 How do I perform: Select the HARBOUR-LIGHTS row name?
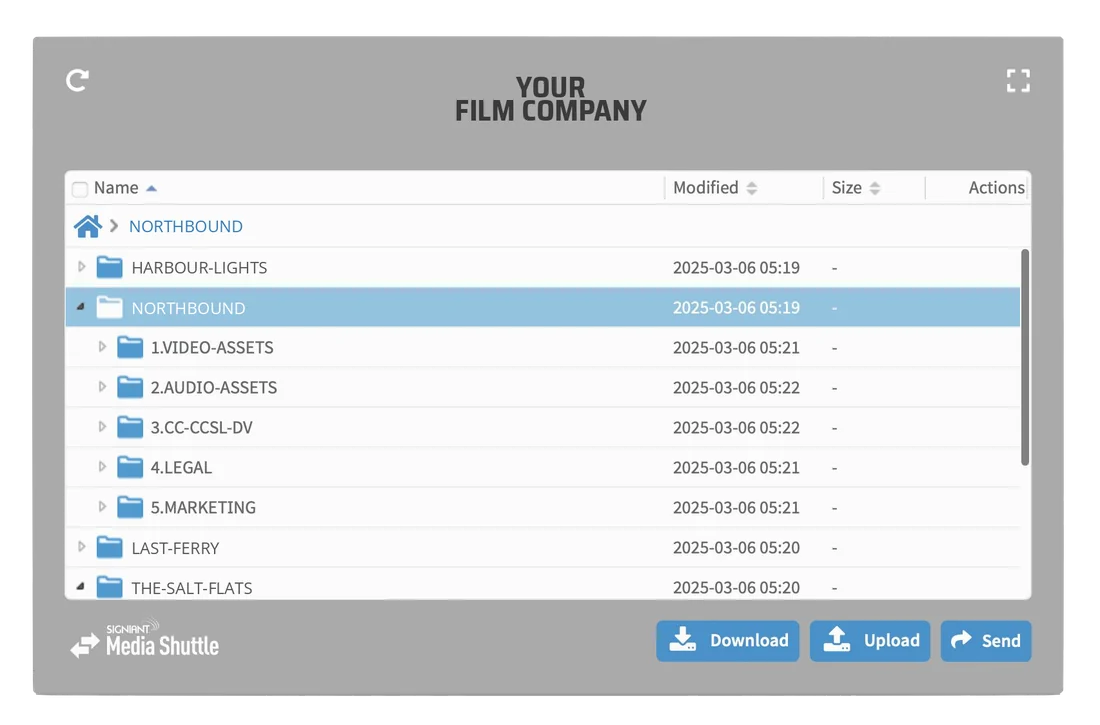pyautogui.click(x=199, y=268)
